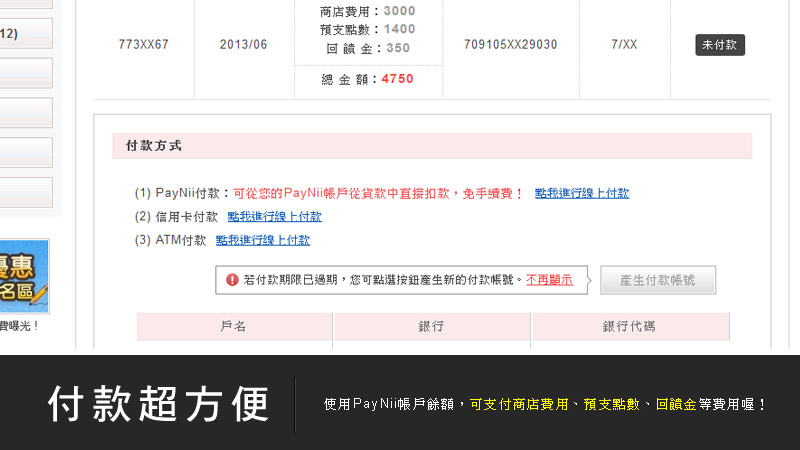800x450 pixels.
Task: Click the account number 709105XX29030
Action: point(511,45)
